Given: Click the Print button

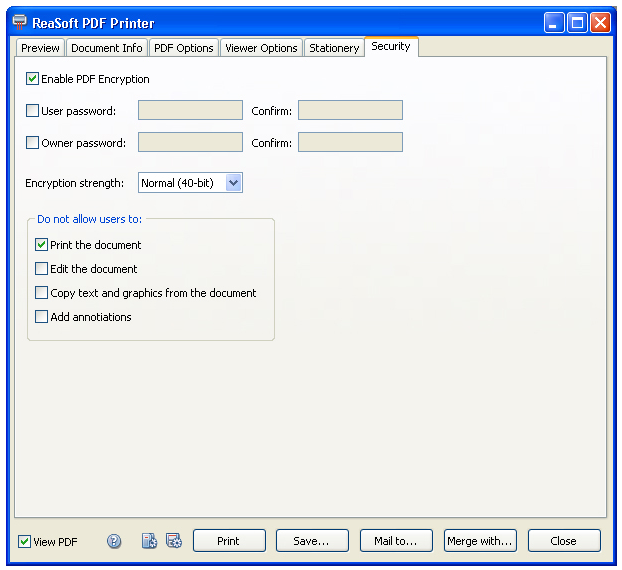Looking at the screenshot, I should (x=229, y=541).
